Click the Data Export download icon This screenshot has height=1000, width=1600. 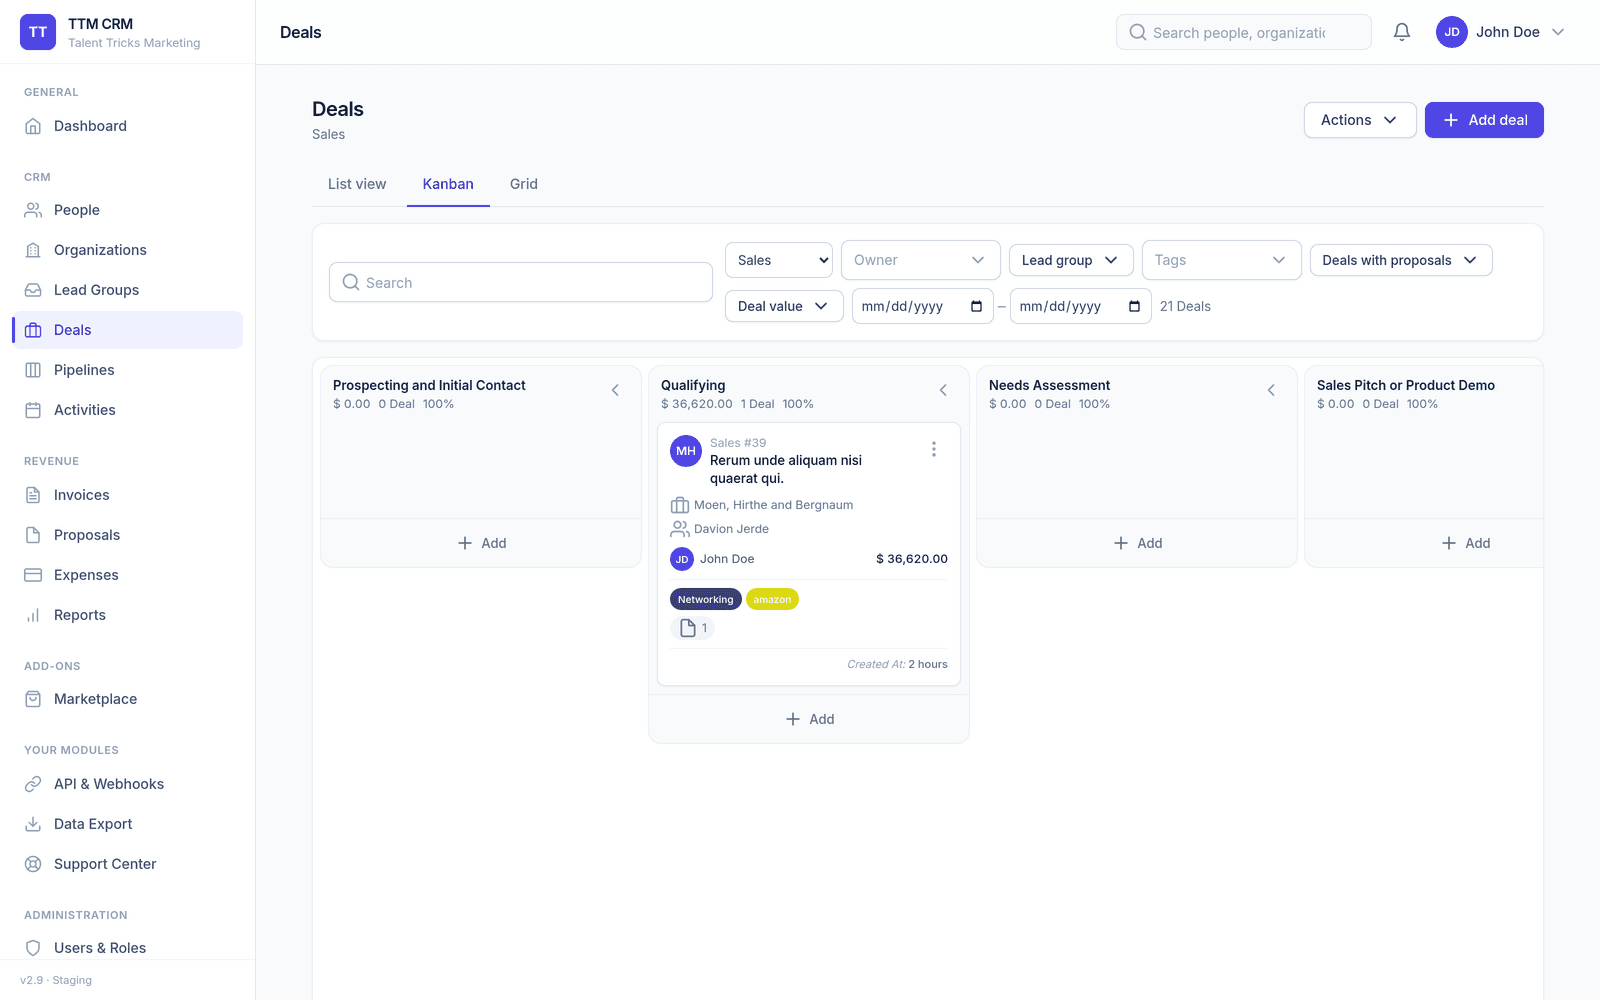point(33,824)
